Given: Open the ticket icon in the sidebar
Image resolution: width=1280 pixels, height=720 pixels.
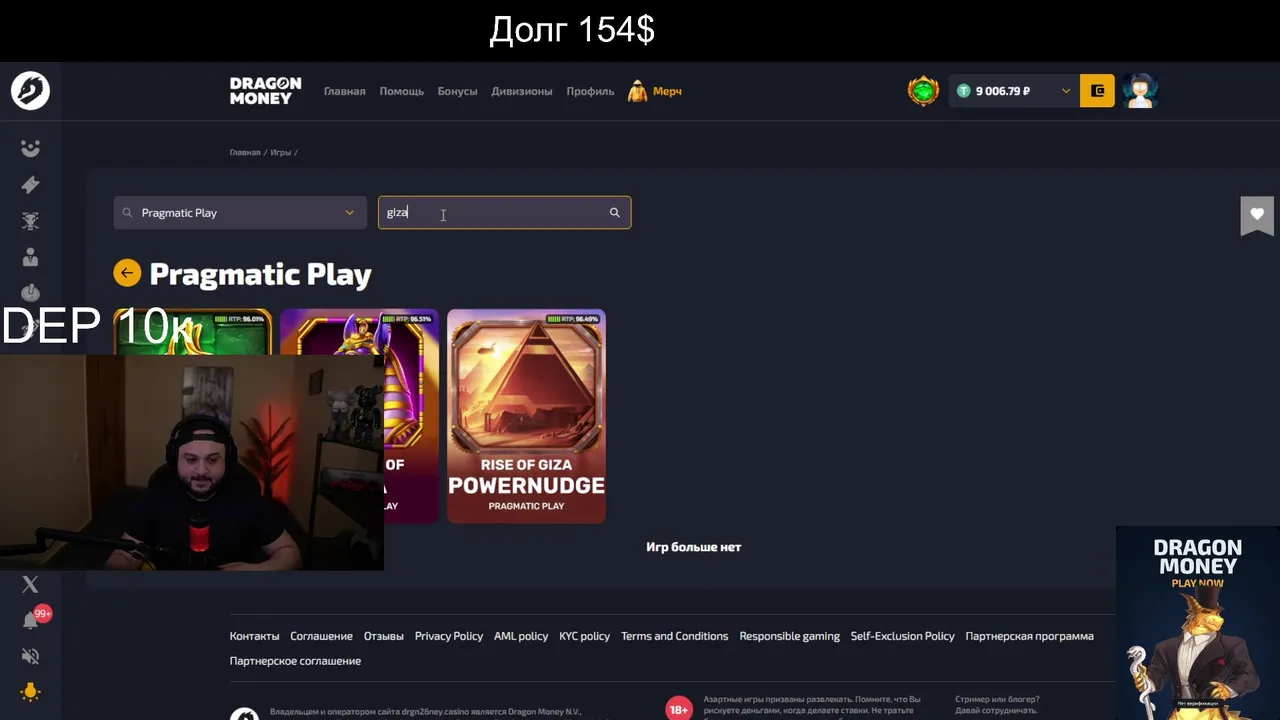Looking at the screenshot, I should (x=30, y=185).
